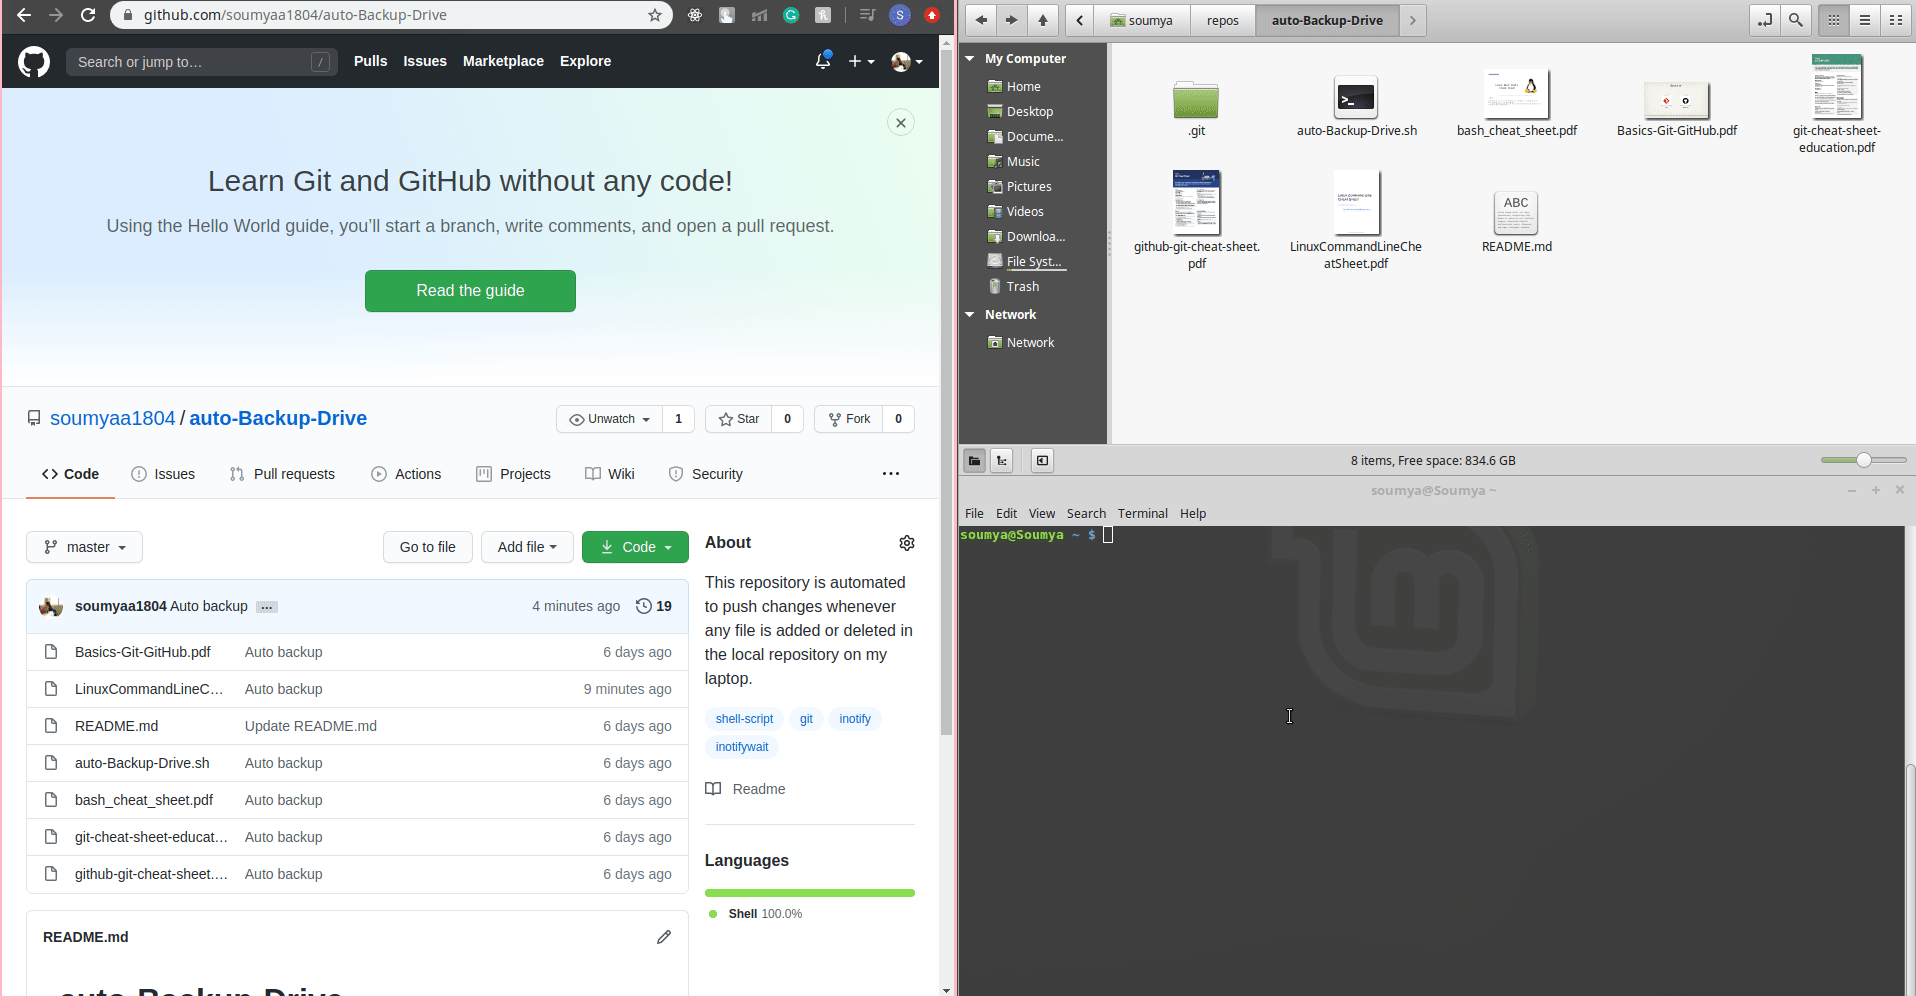Image resolution: width=1916 pixels, height=996 pixels.
Task: Open the master branch dropdown
Action: tap(84, 547)
